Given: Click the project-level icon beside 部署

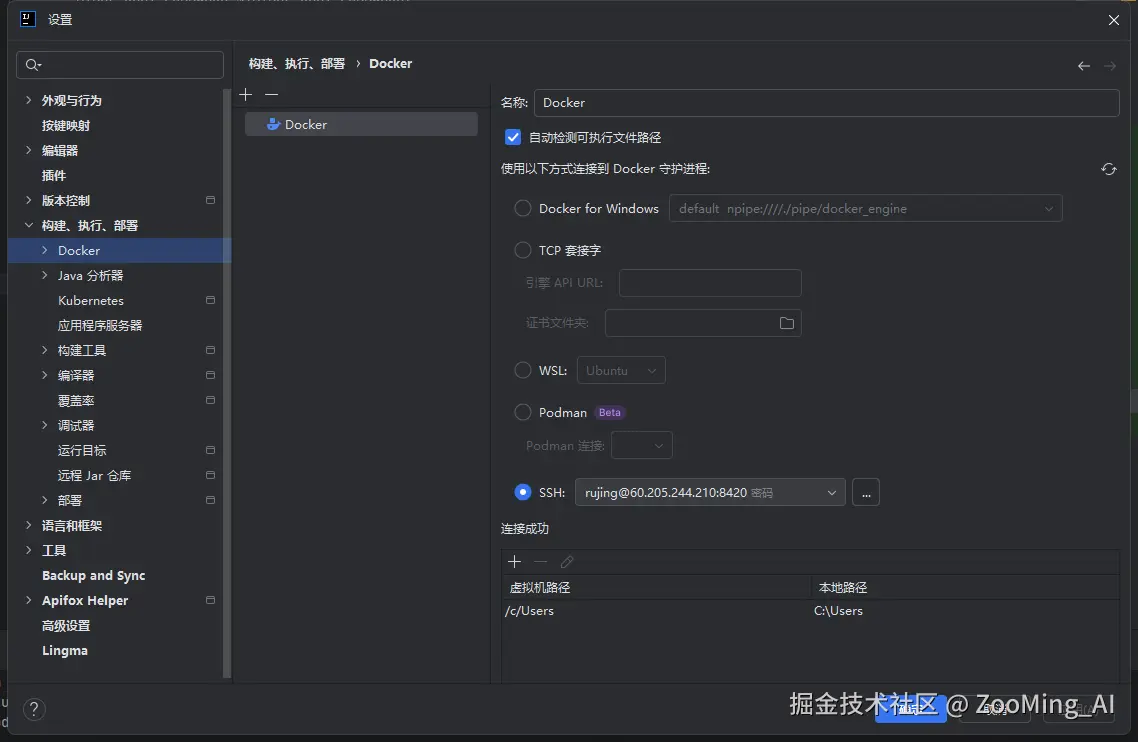Looking at the screenshot, I should pyautogui.click(x=210, y=500).
